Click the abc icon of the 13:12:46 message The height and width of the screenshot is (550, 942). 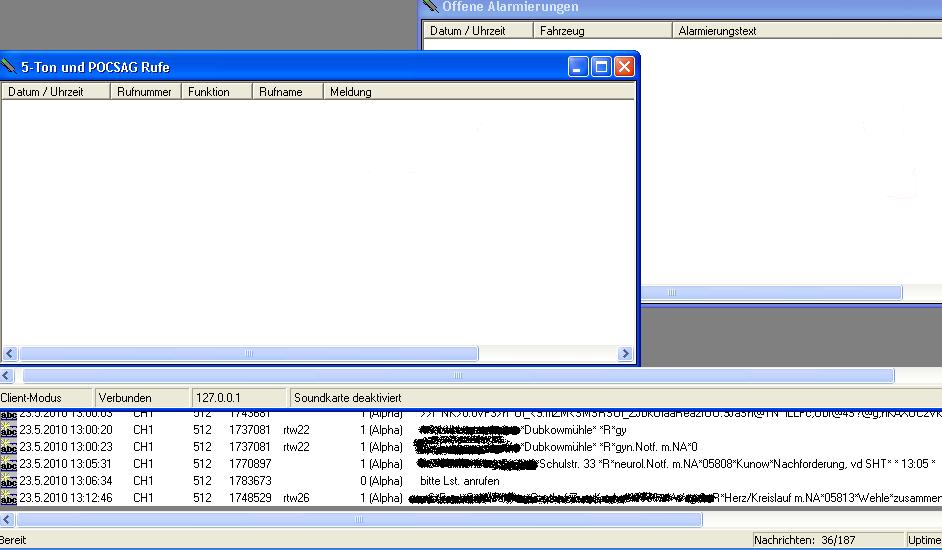[8, 498]
